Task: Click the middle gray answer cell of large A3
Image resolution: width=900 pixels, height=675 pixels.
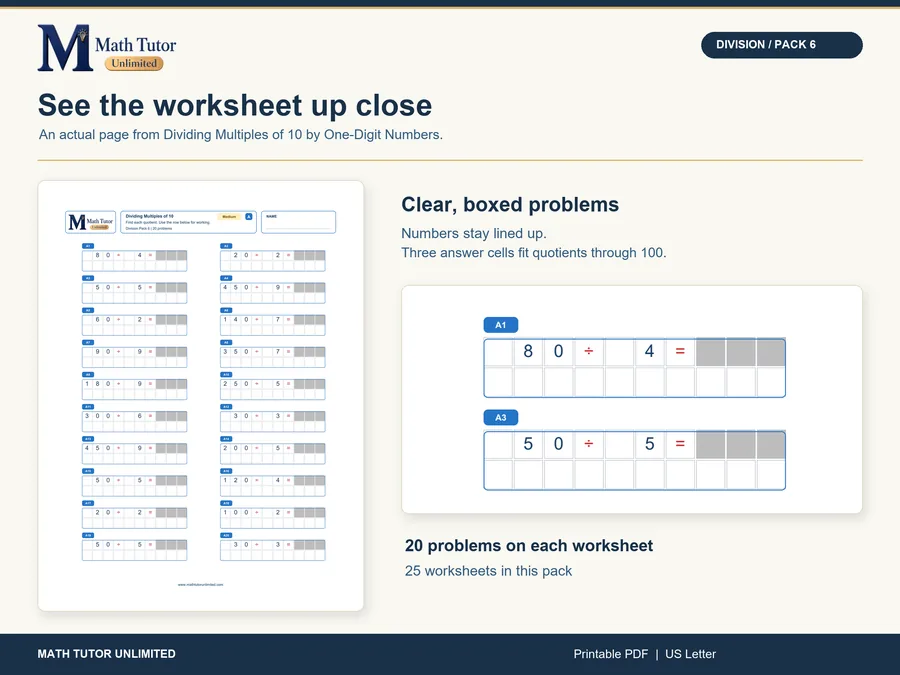Action: 741,445
